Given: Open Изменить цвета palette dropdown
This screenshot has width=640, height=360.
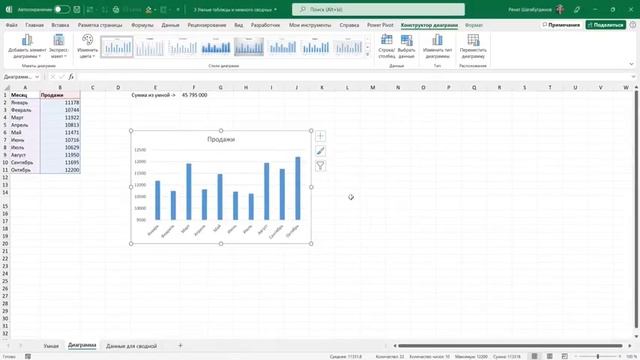Looking at the screenshot, I should 87,46.
